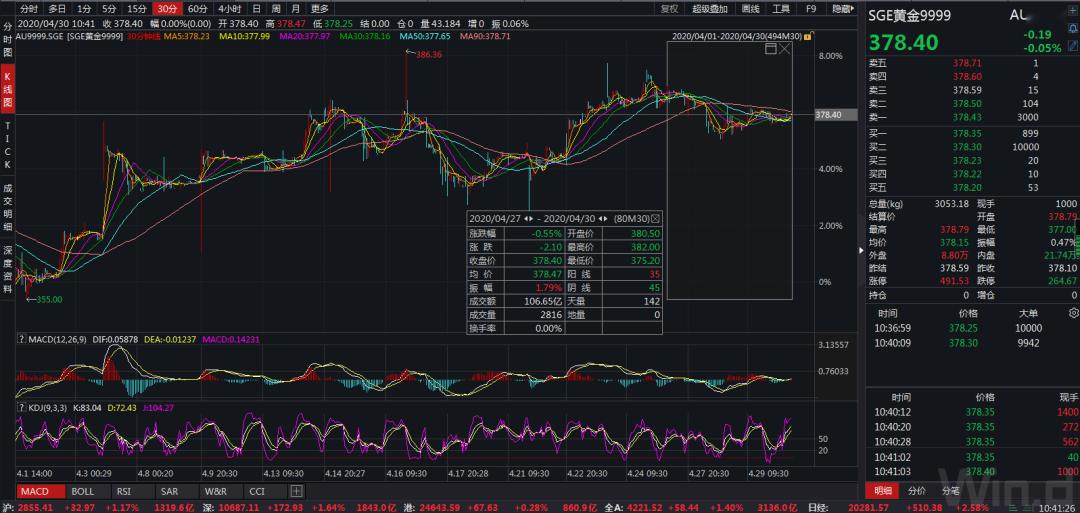
Task: Step the statistics start date 2020/04/27 arrows
Action: [x=528, y=218]
